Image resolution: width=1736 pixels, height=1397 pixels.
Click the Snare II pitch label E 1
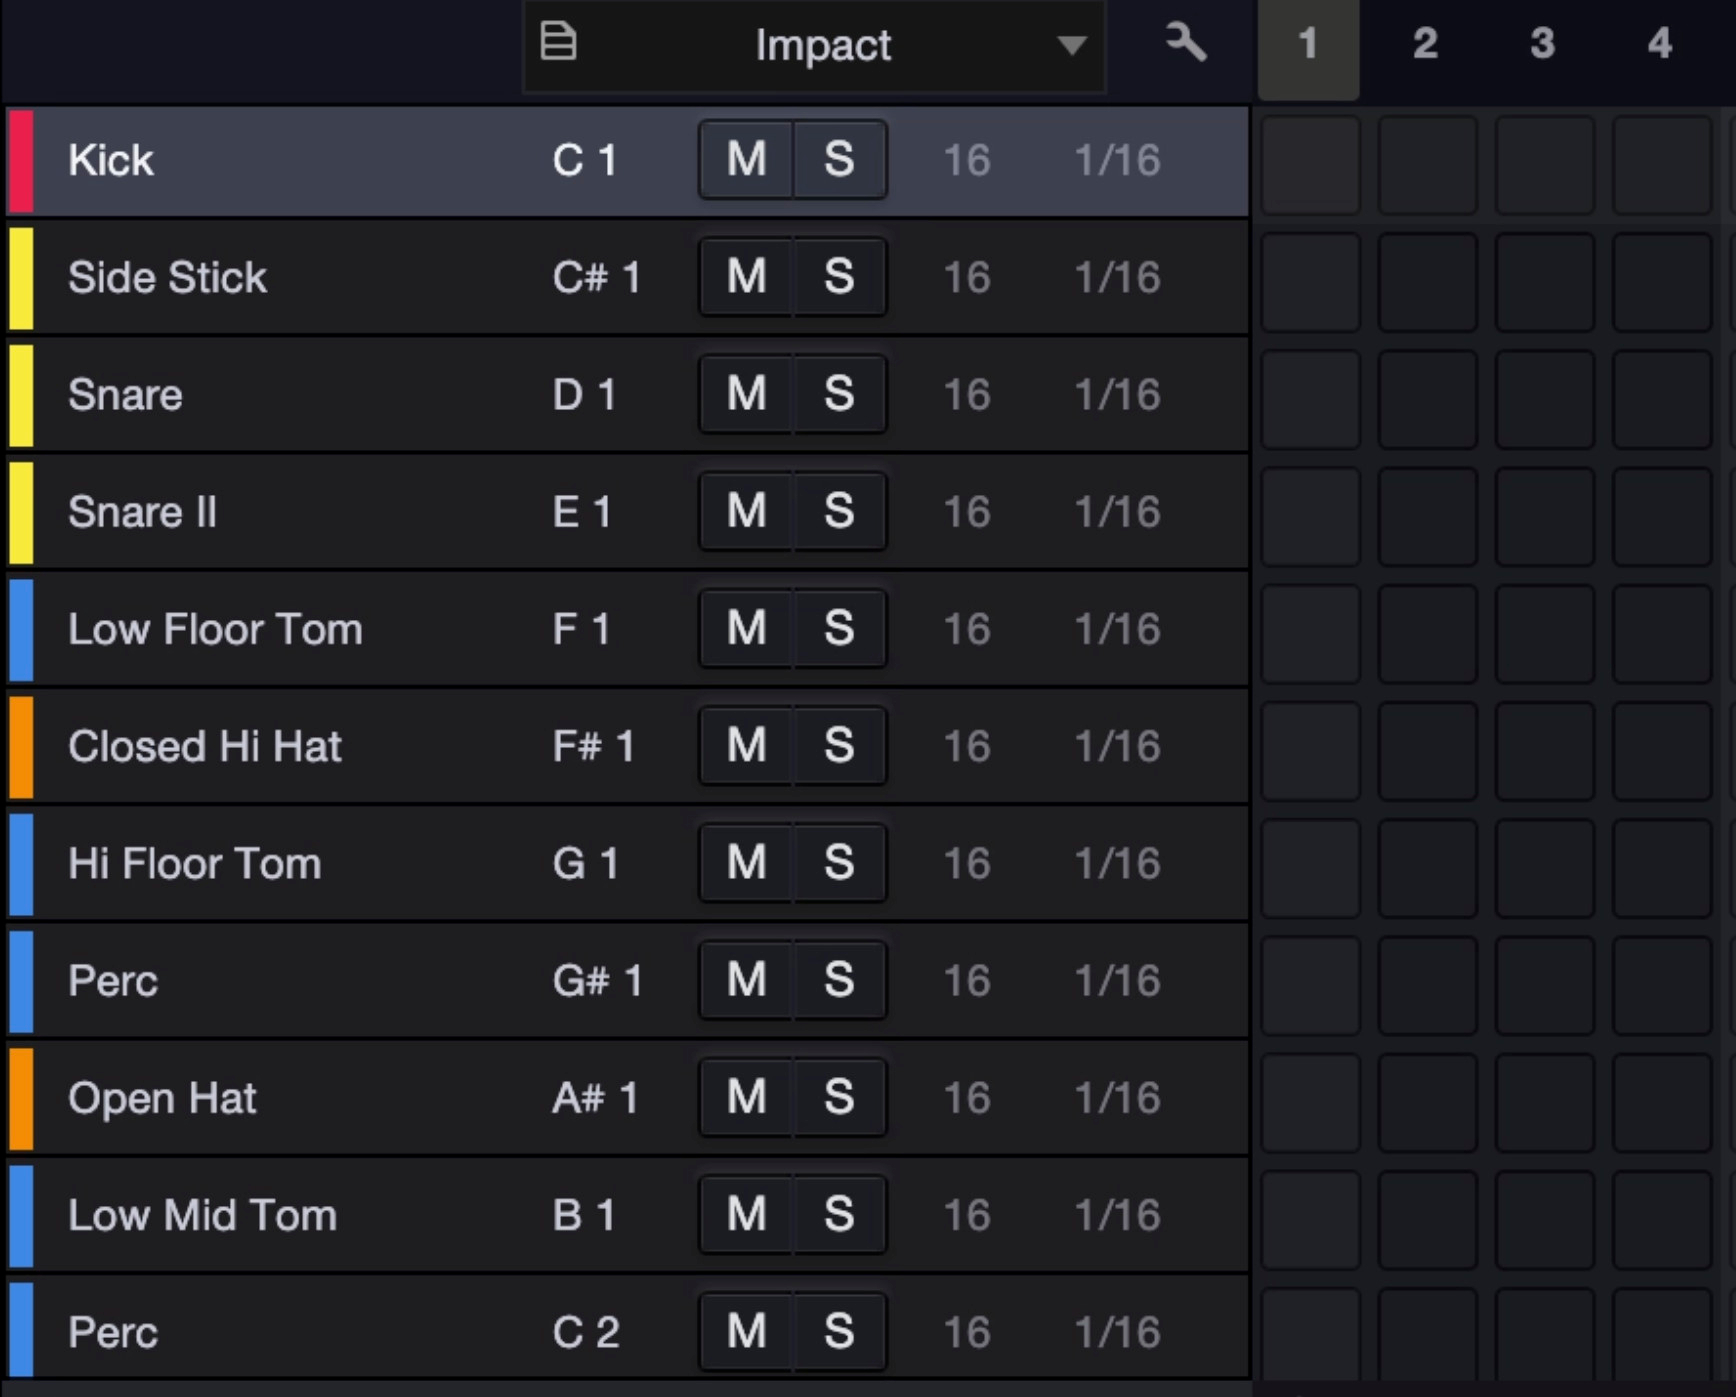(x=581, y=512)
